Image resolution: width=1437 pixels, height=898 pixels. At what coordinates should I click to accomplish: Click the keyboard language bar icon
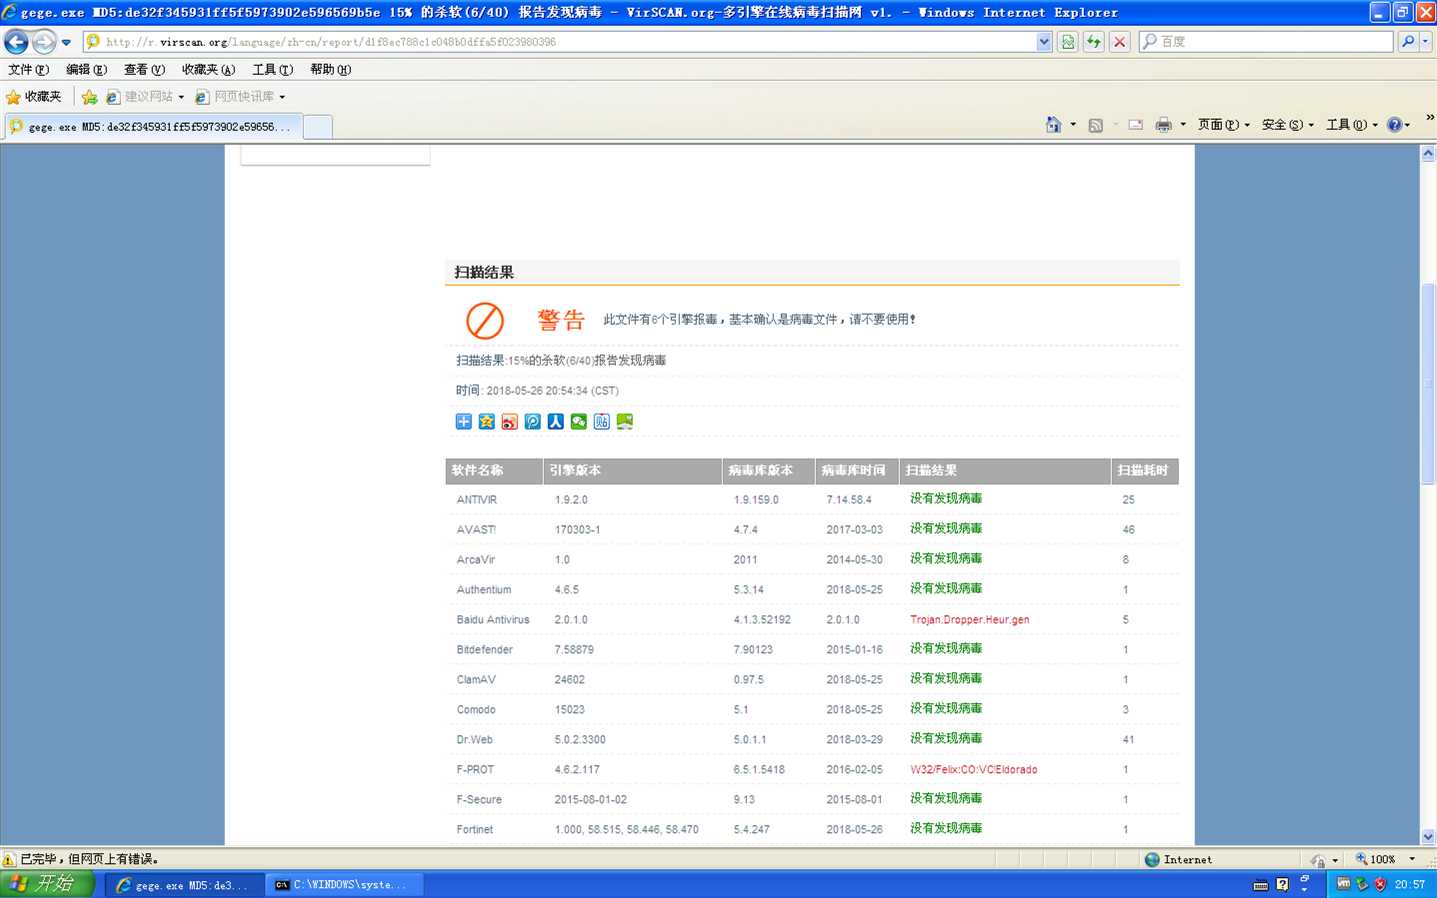[1260, 885]
